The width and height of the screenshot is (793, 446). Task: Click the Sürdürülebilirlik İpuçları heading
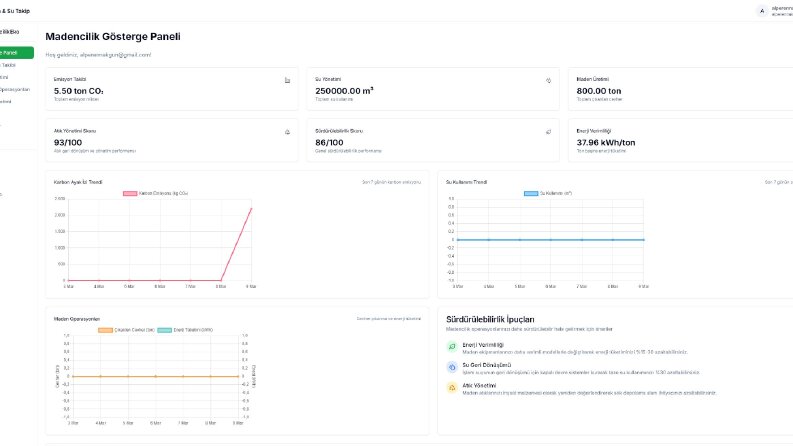[x=490, y=319]
